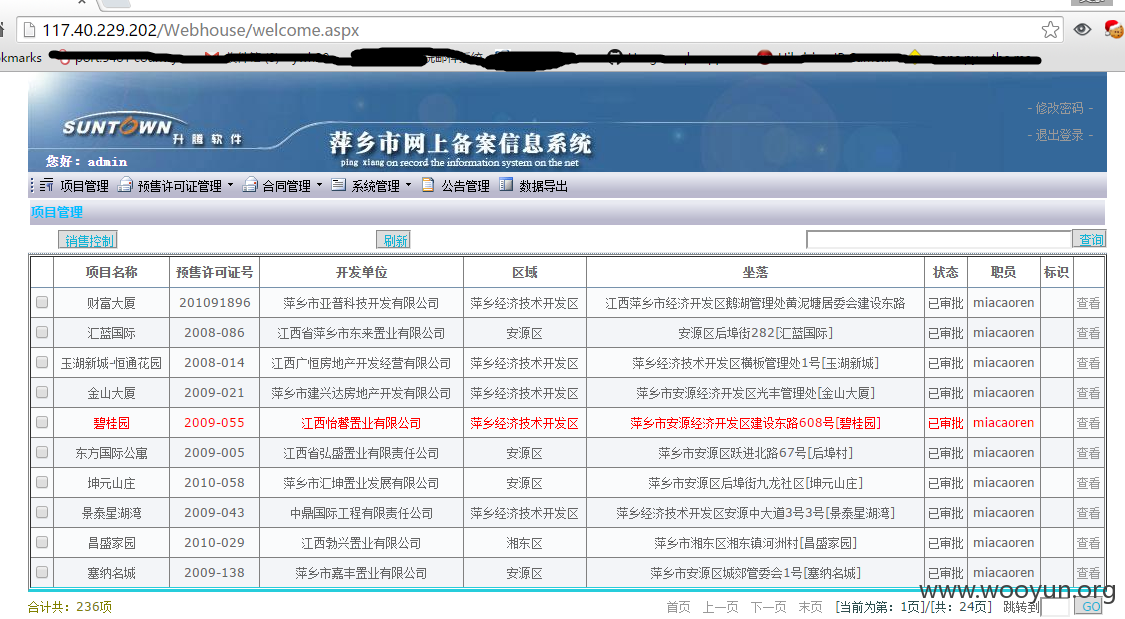
Task: Check the box for 汇蓝国际 row
Action: pos(42,332)
